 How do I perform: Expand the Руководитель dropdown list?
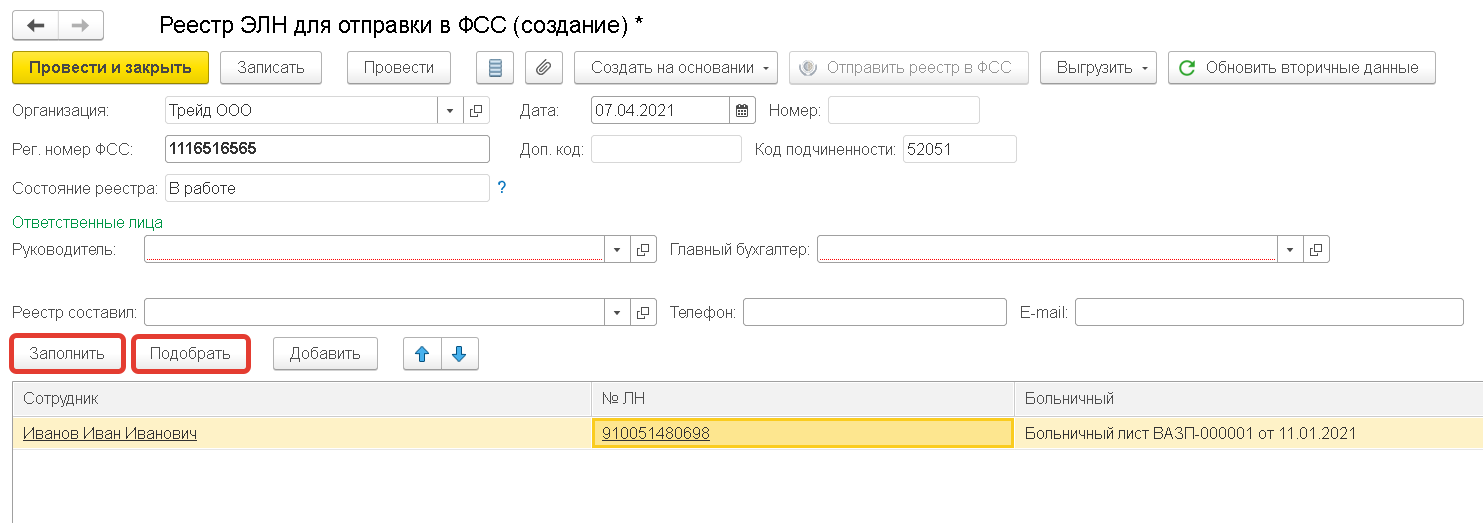(617, 249)
